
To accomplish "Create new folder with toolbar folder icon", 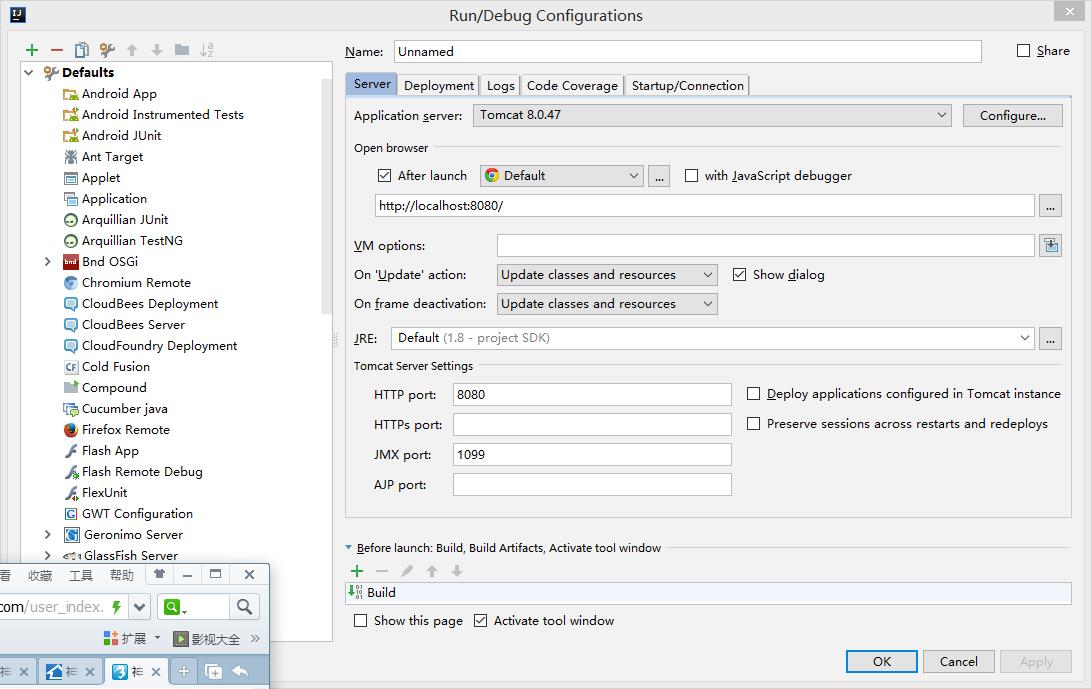I will tap(182, 50).
